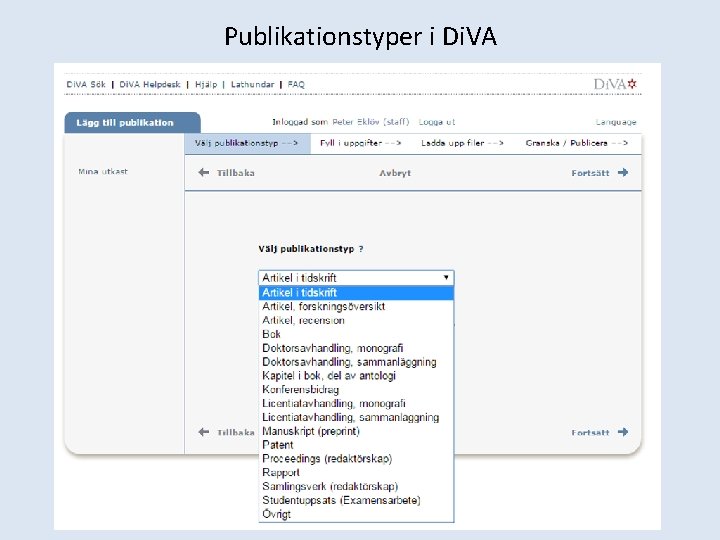
Task: Open the publication type dropdown arrow
Action: click(x=446, y=277)
